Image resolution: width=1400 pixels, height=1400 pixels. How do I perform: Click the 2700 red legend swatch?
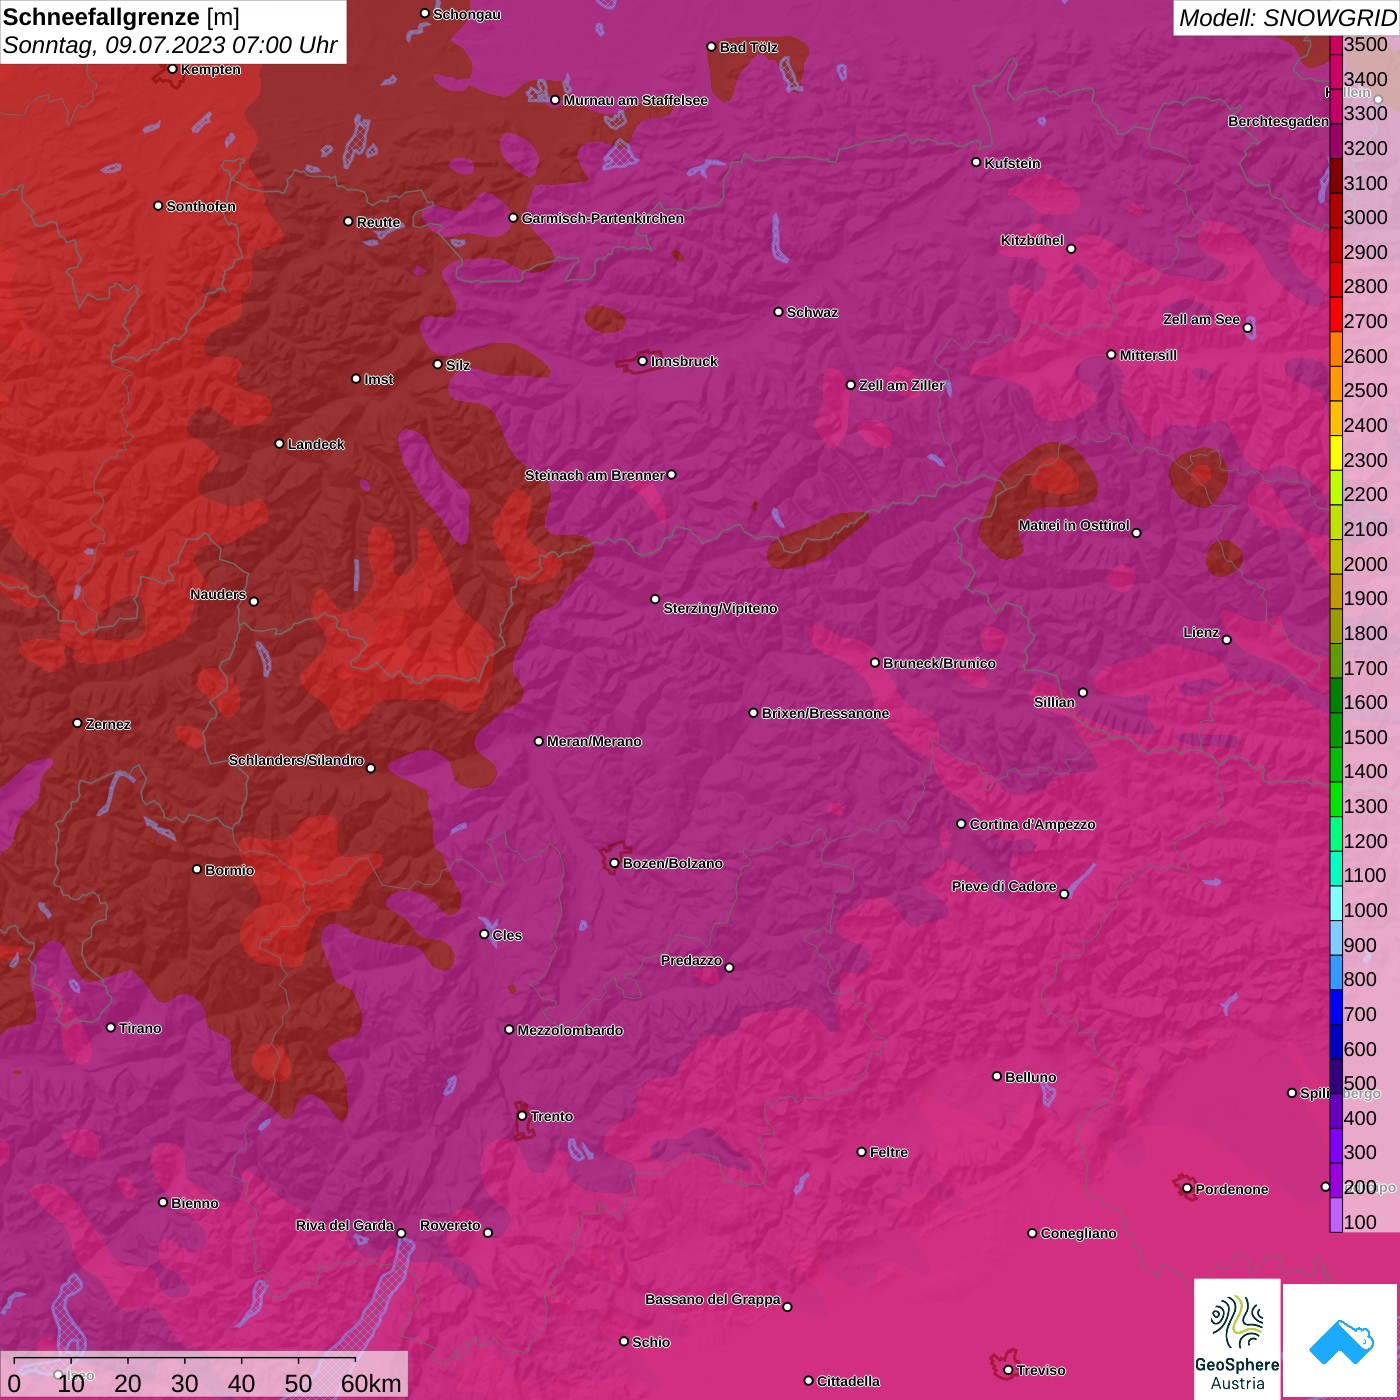[x=1335, y=313]
